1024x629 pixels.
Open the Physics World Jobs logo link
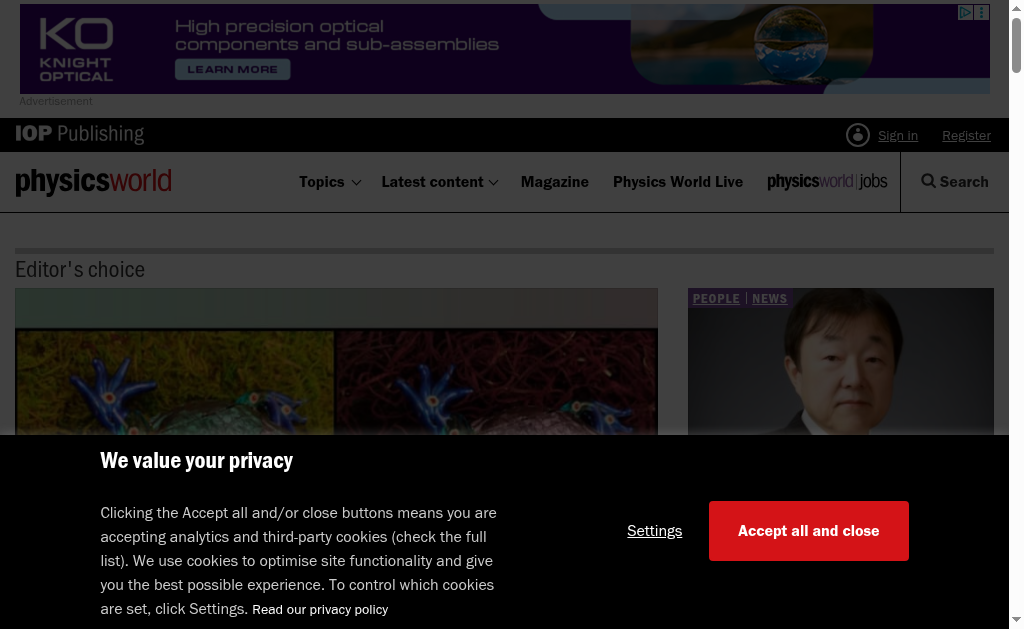click(827, 182)
